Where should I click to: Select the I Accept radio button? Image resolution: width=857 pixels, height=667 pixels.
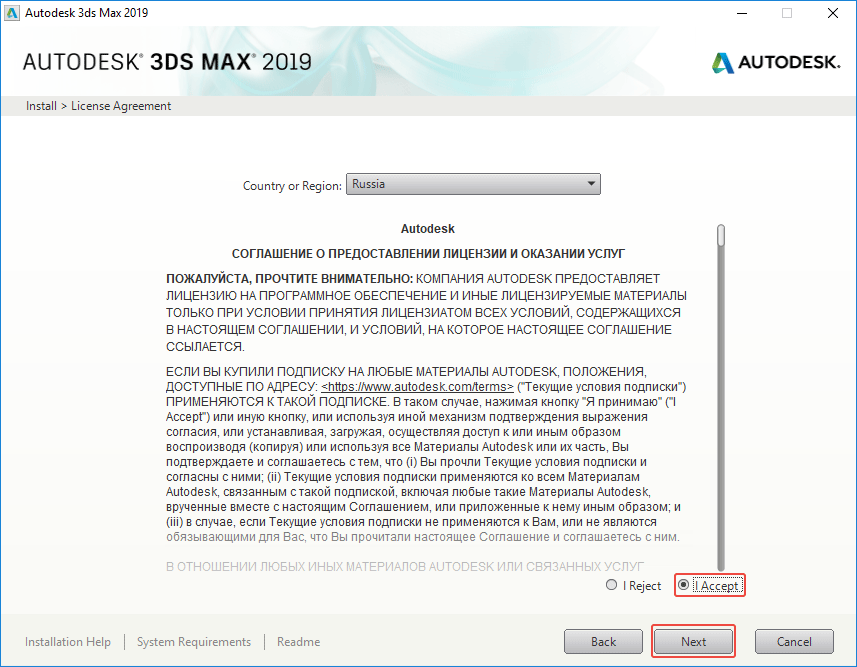point(683,585)
